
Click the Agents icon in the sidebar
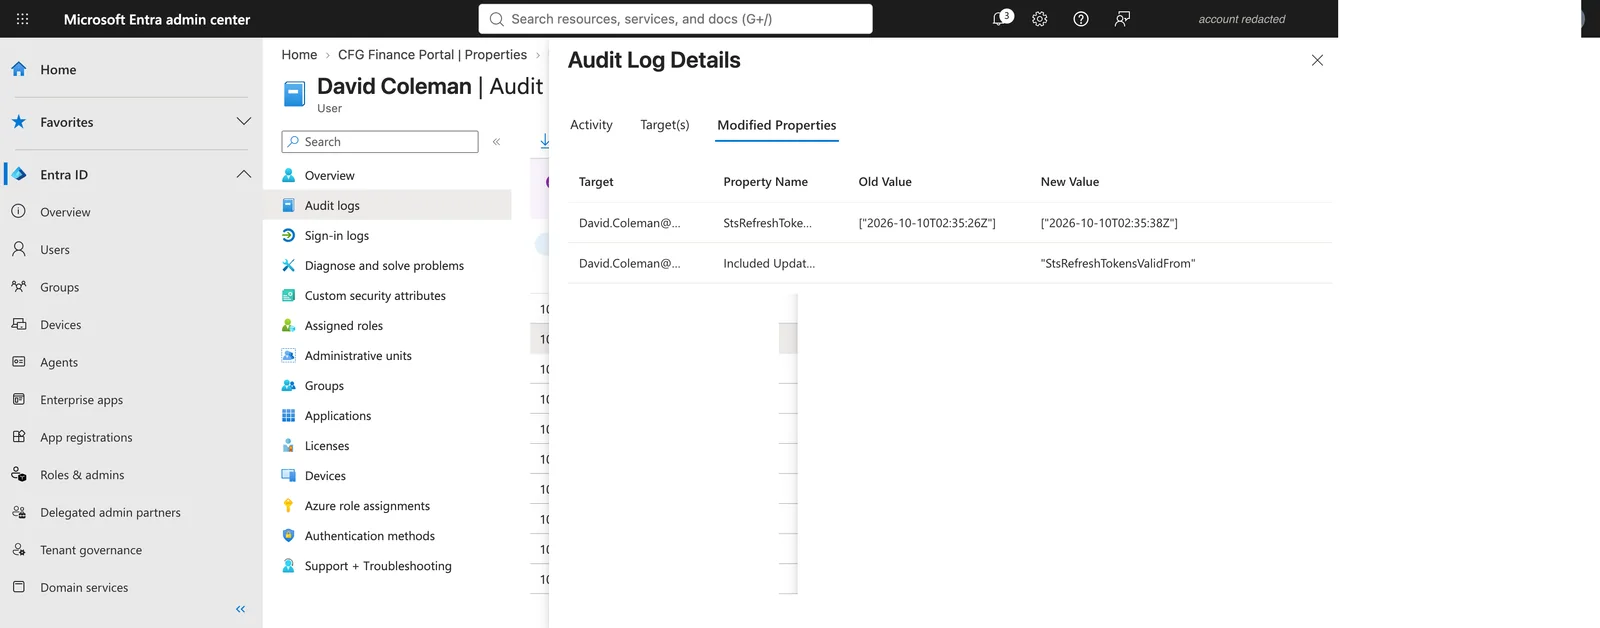19,362
